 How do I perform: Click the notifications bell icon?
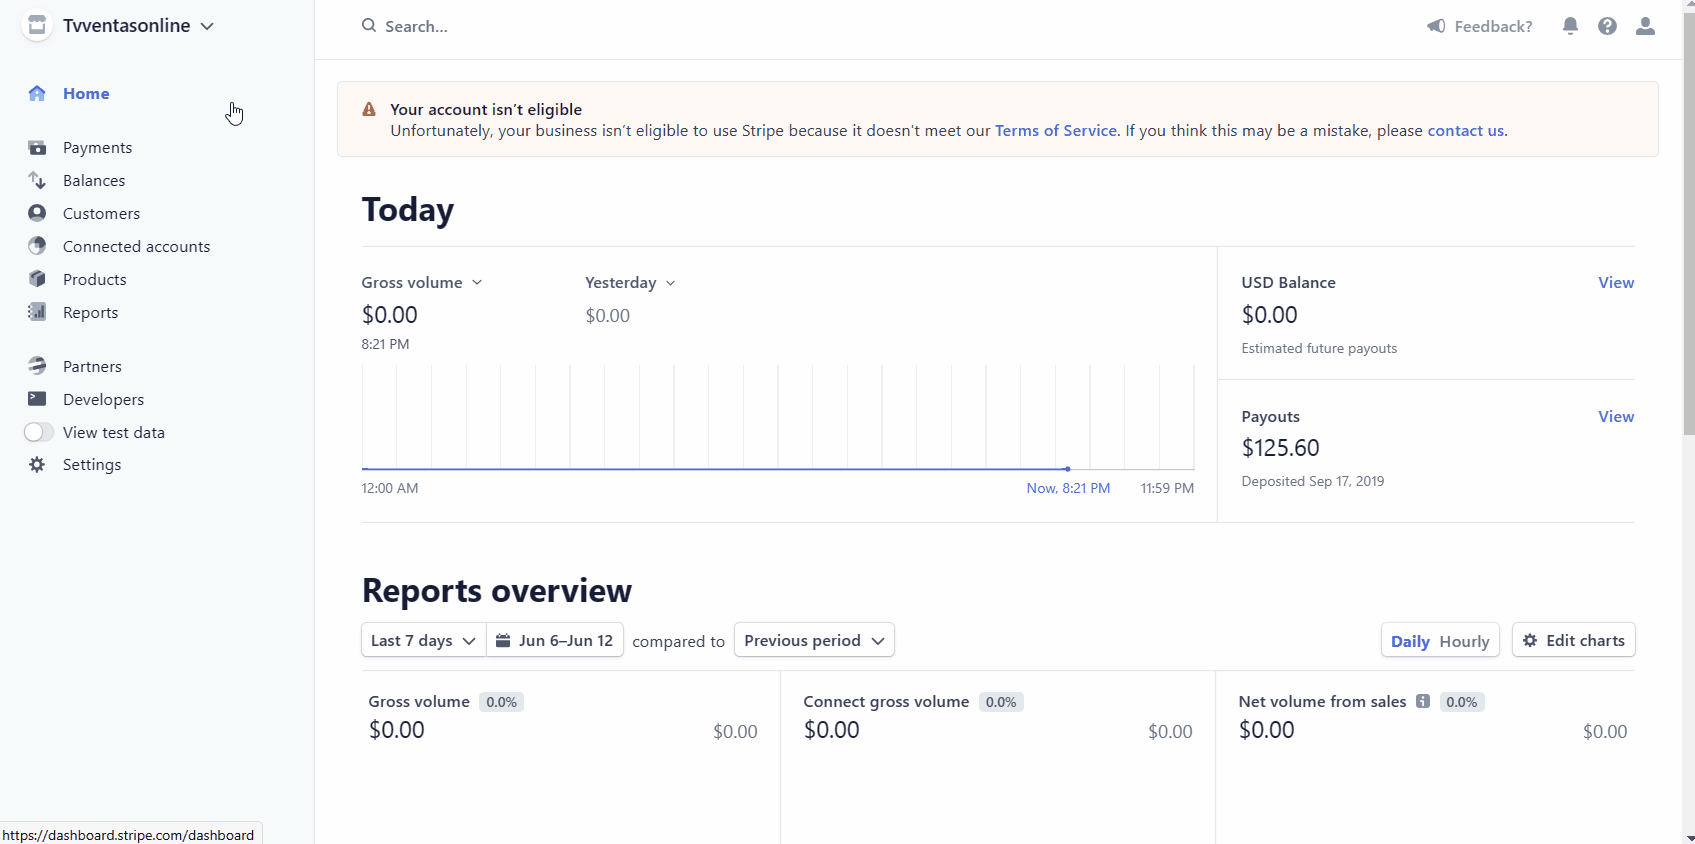coord(1570,26)
